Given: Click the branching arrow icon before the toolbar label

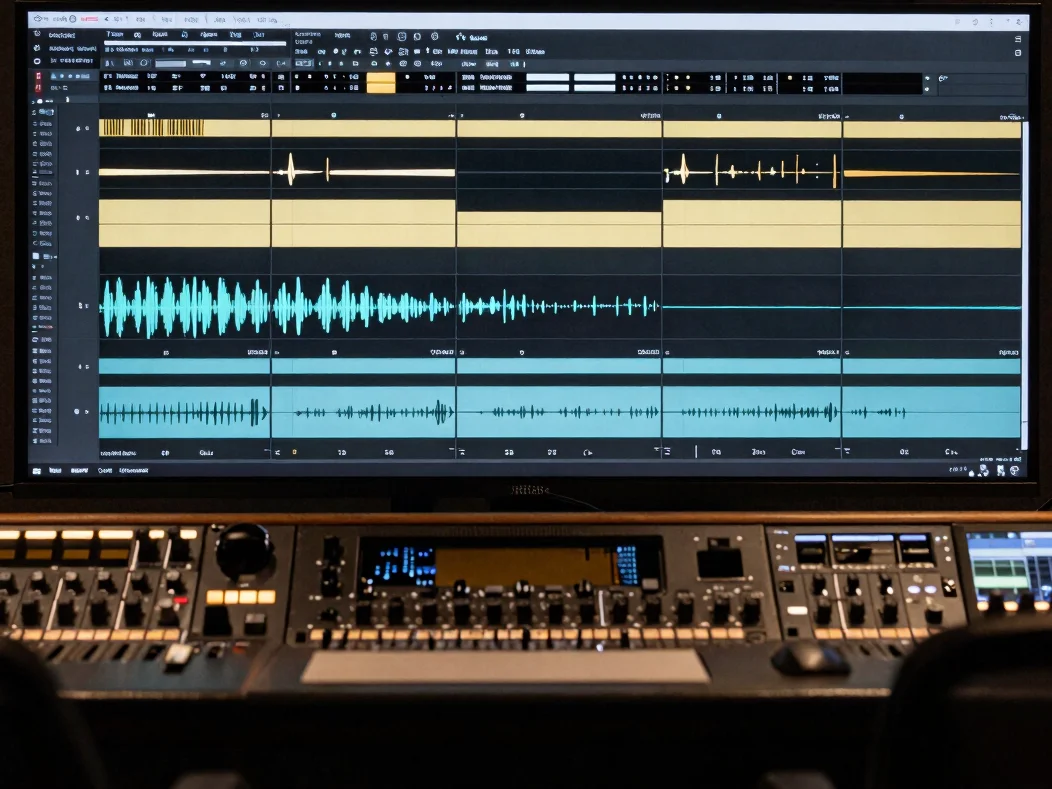Looking at the screenshot, I should click(460, 37).
